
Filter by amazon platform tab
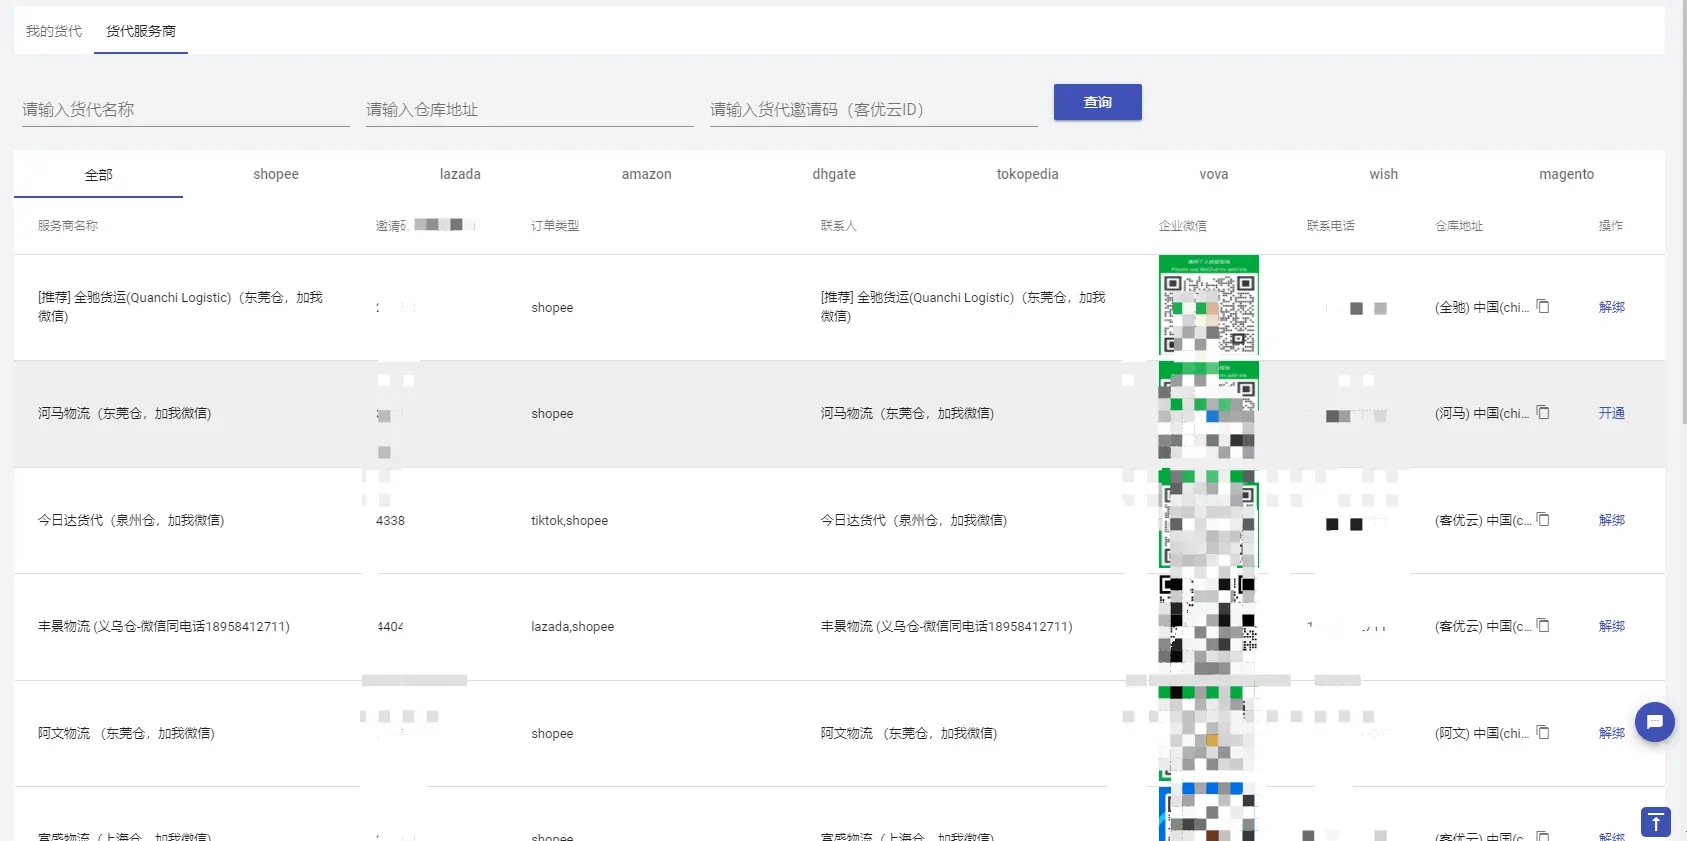[646, 174]
